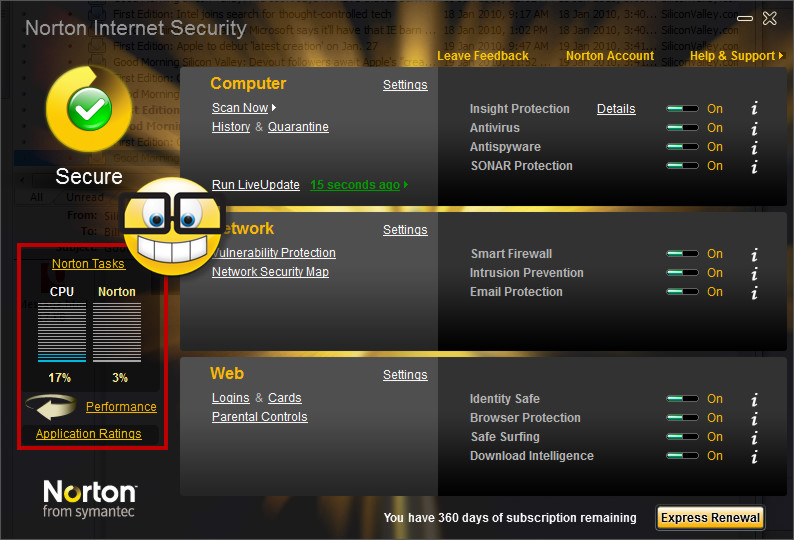
Task: Open Norton Account
Action: [x=610, y=56]
